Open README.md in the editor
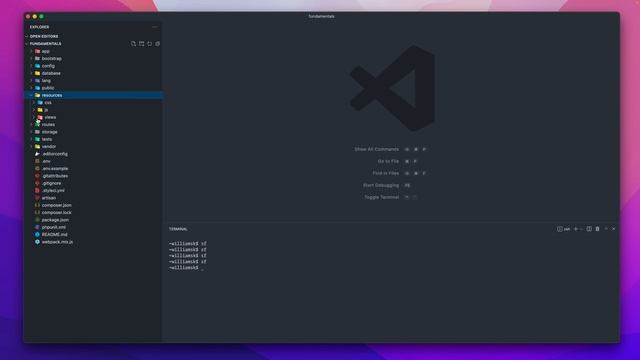 94,235
